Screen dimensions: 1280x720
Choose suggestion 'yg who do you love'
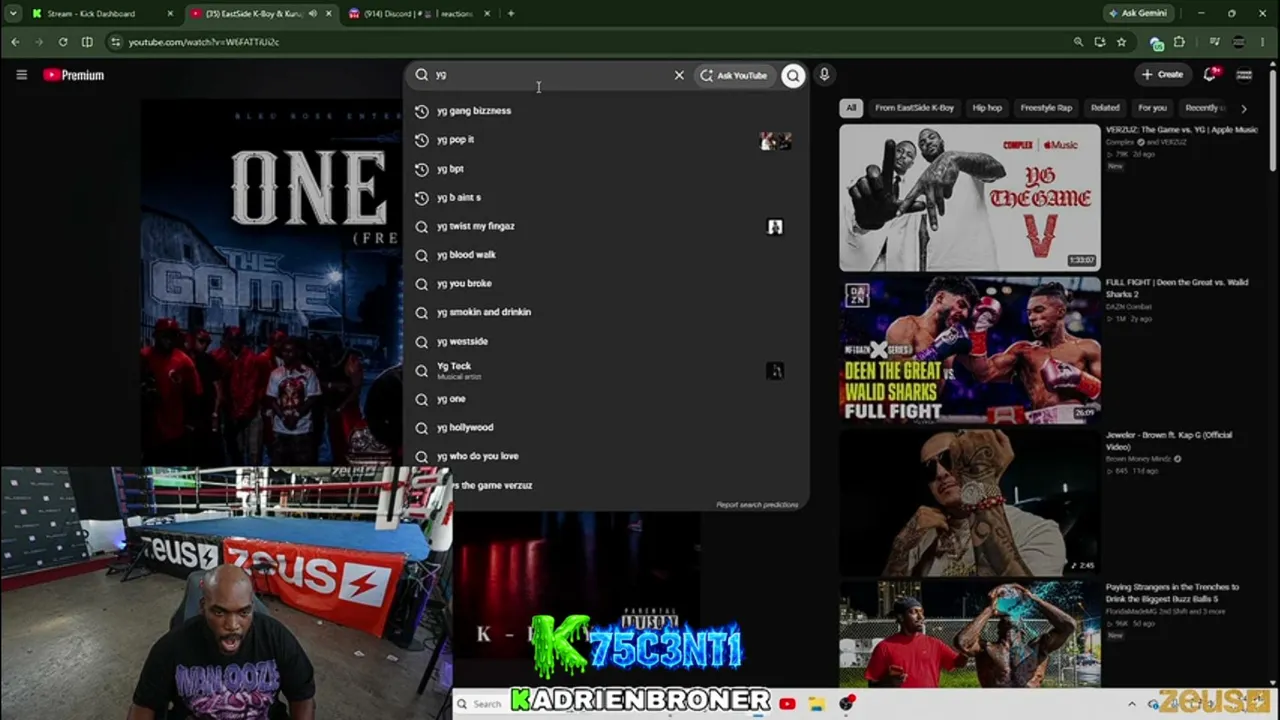pyautogui.click(x=606, y=456)
